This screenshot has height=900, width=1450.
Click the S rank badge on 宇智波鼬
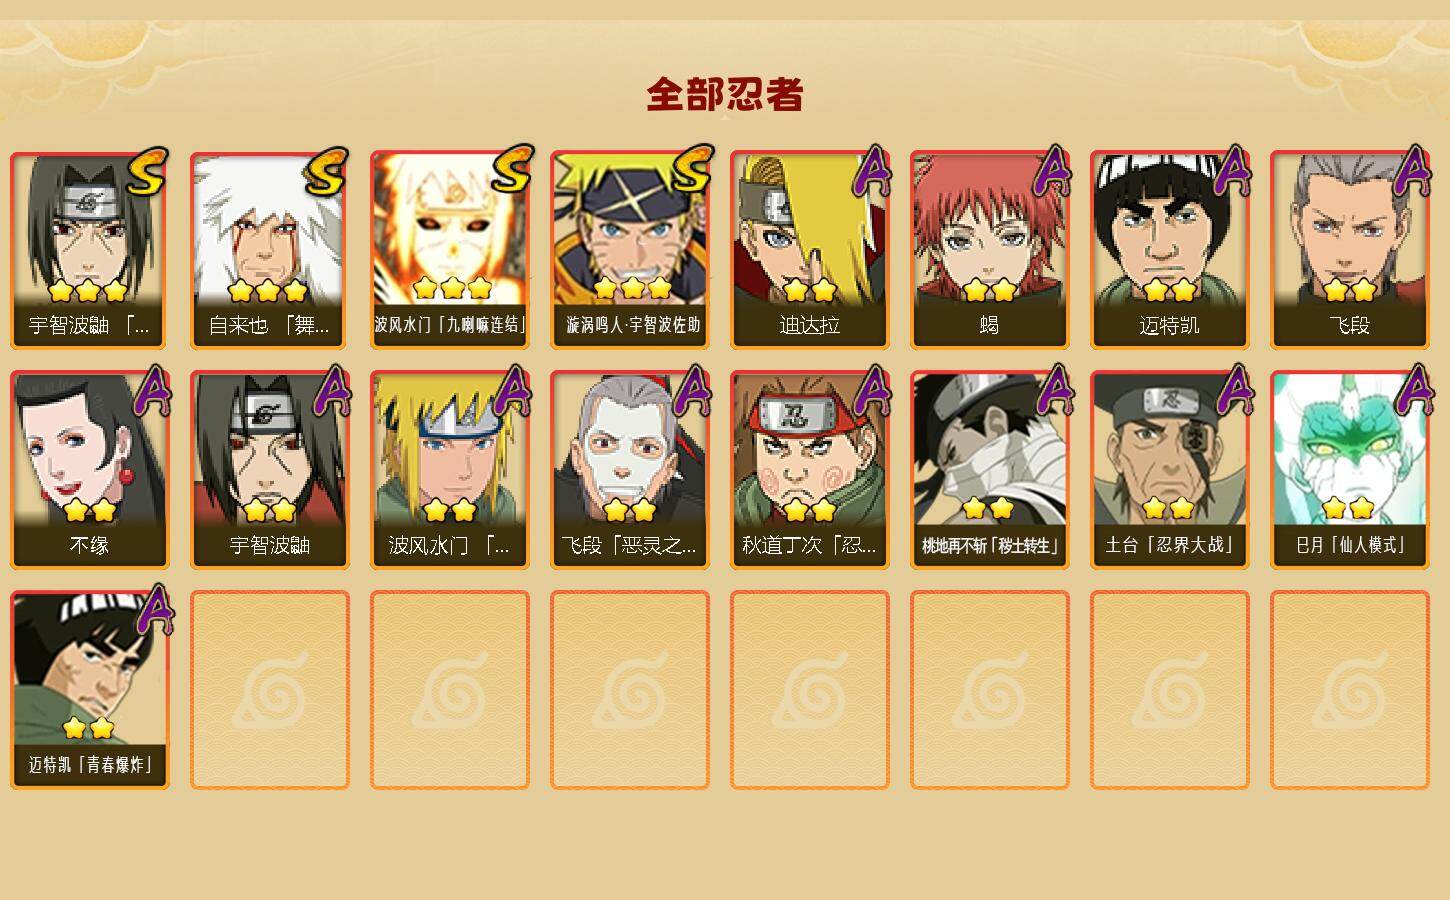147,172
